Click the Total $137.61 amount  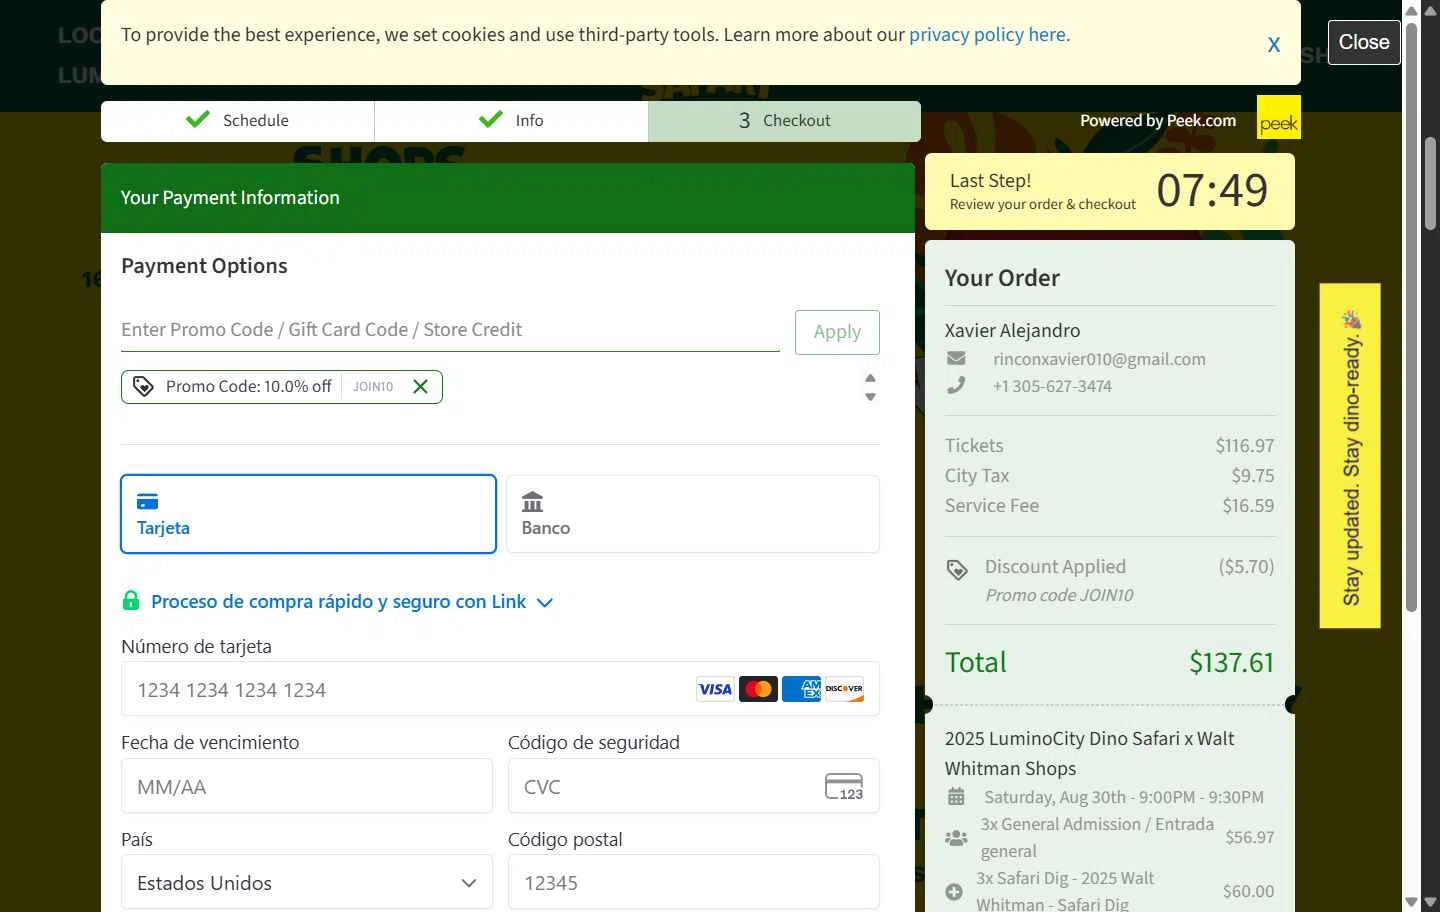point(1231,662)
